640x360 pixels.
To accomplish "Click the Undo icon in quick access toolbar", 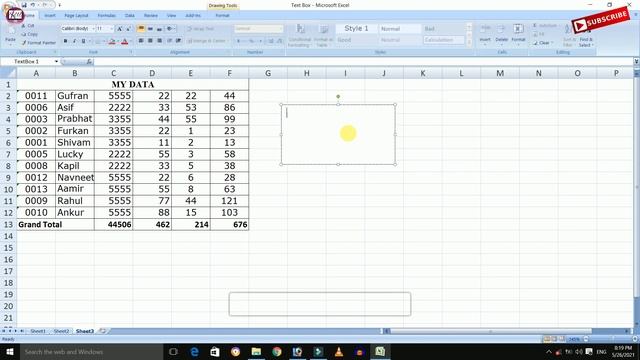I will click(x=33, y=5).
